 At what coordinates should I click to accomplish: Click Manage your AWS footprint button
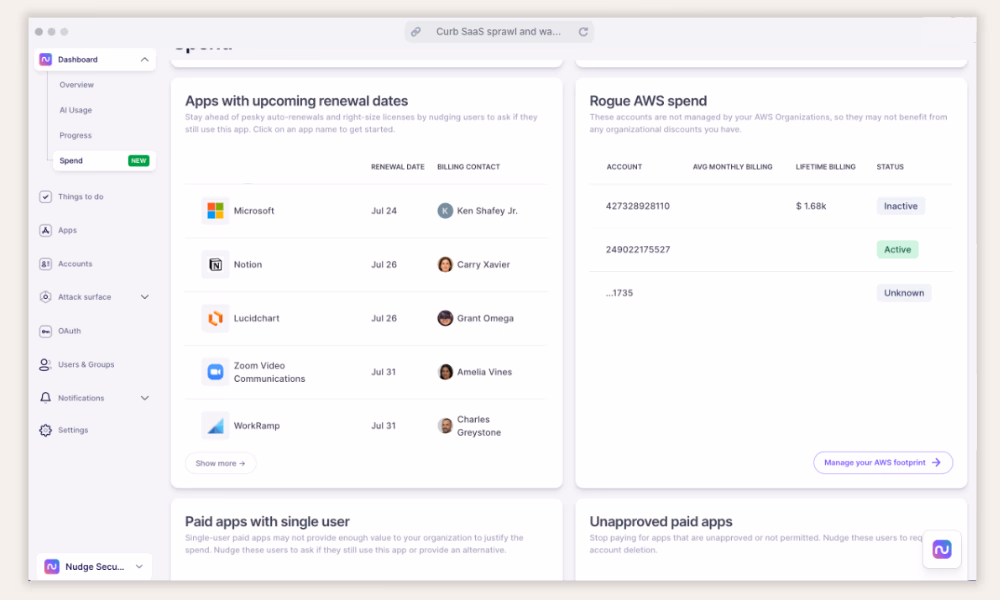(882, 463)
